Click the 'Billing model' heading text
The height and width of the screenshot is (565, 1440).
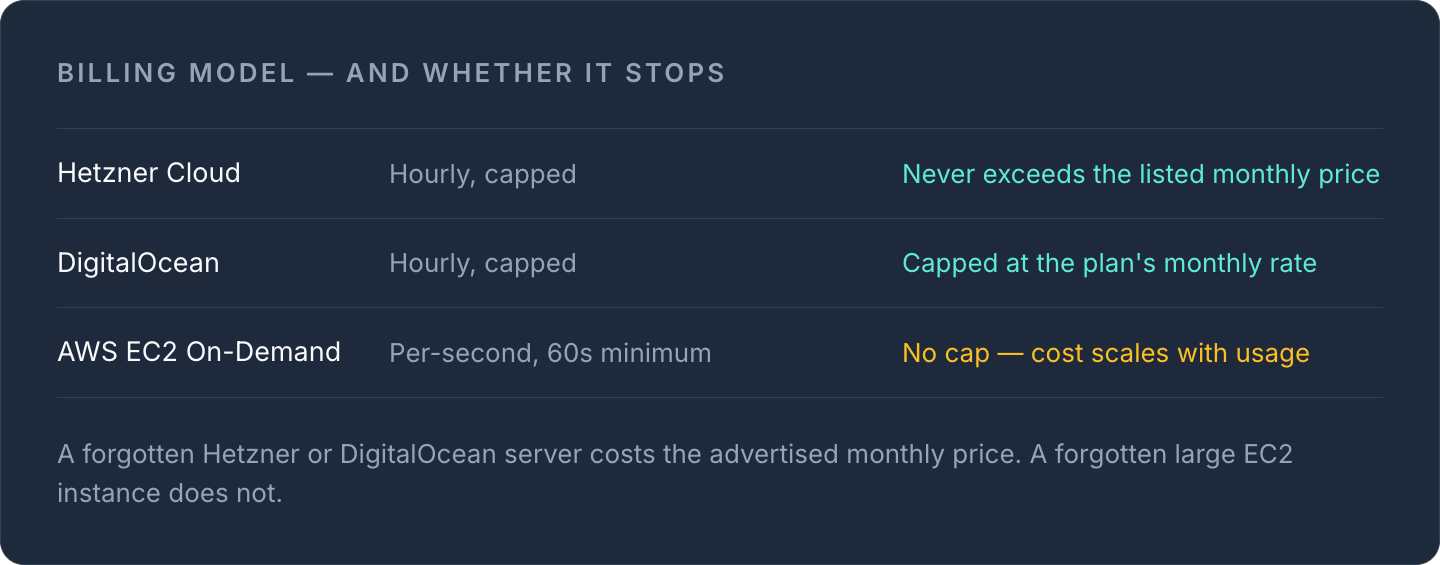(x=177, y=73)
